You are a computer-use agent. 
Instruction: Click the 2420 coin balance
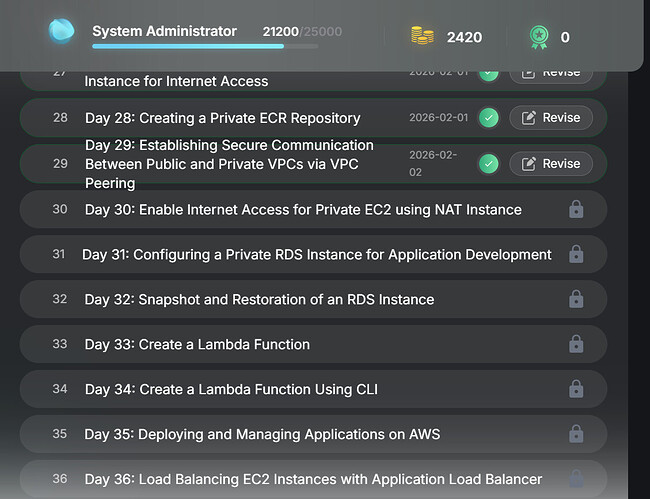pos(464,37)
